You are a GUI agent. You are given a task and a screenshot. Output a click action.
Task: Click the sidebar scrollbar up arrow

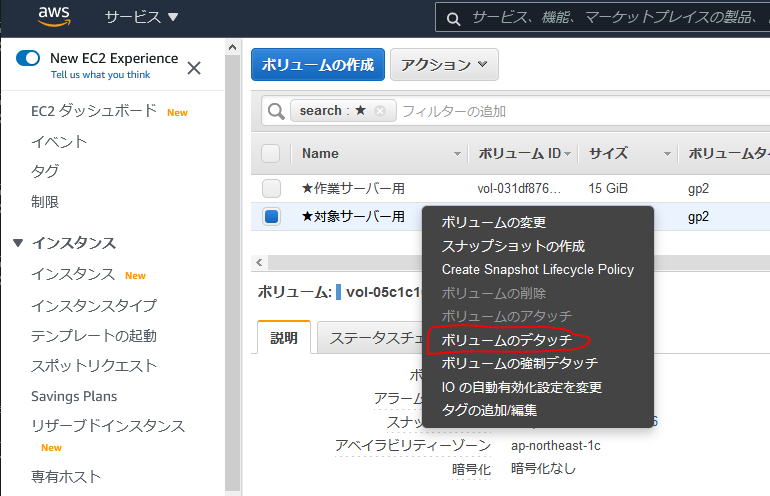tap(232, 48)
